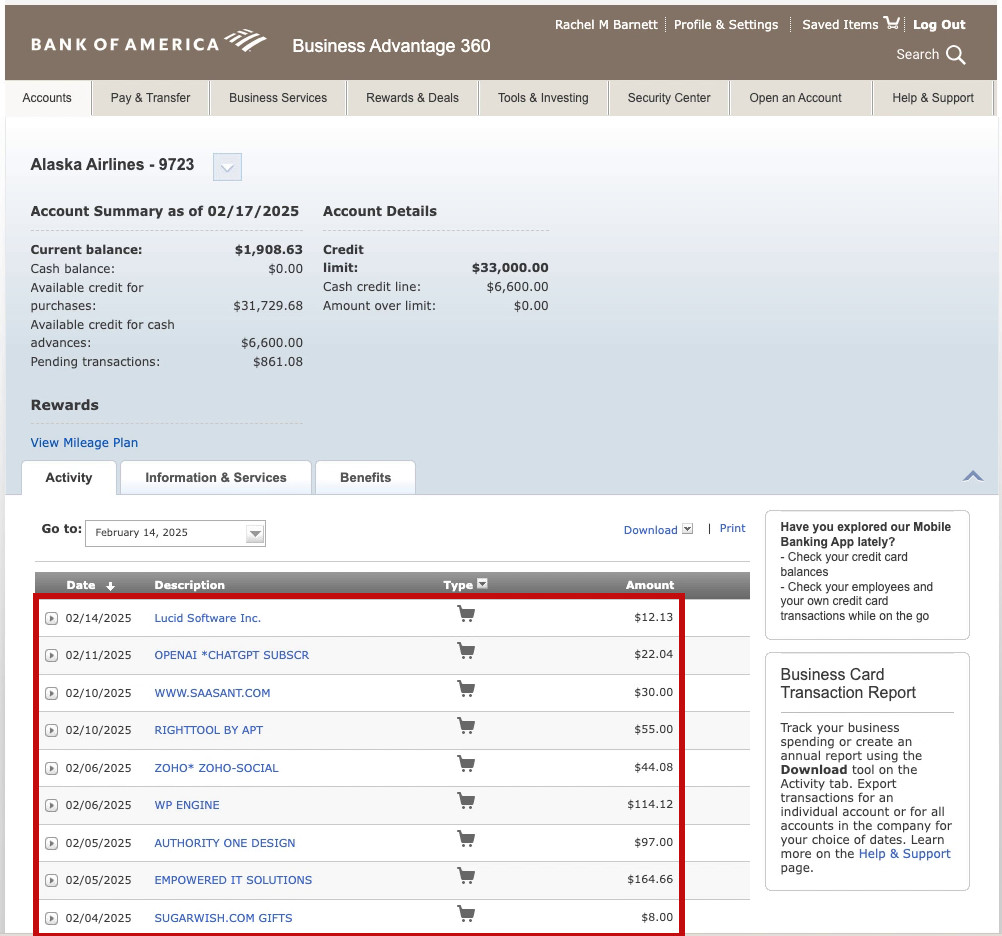Open the Tools & Investing menu
The width and height of the screenshot is (1002, 936).
pyautogui.click(x=543, y=98)
